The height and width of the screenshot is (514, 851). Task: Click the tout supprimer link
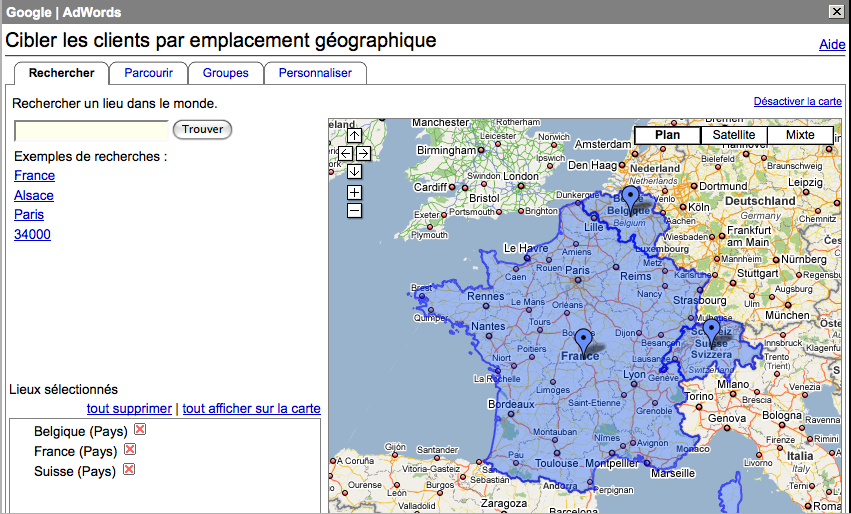tap(129, 408)
